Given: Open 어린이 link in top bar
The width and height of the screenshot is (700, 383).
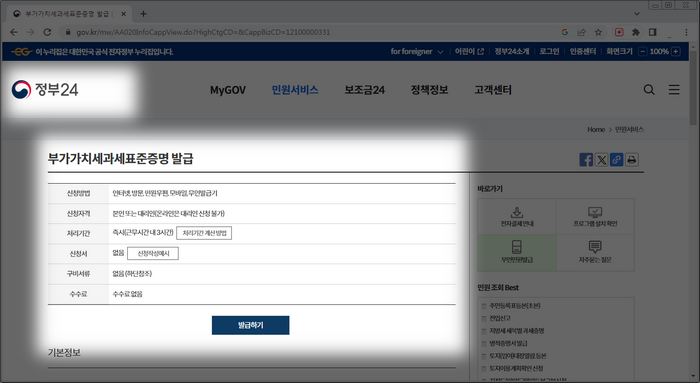Looking at the screenshot, I should coord(469,51).
